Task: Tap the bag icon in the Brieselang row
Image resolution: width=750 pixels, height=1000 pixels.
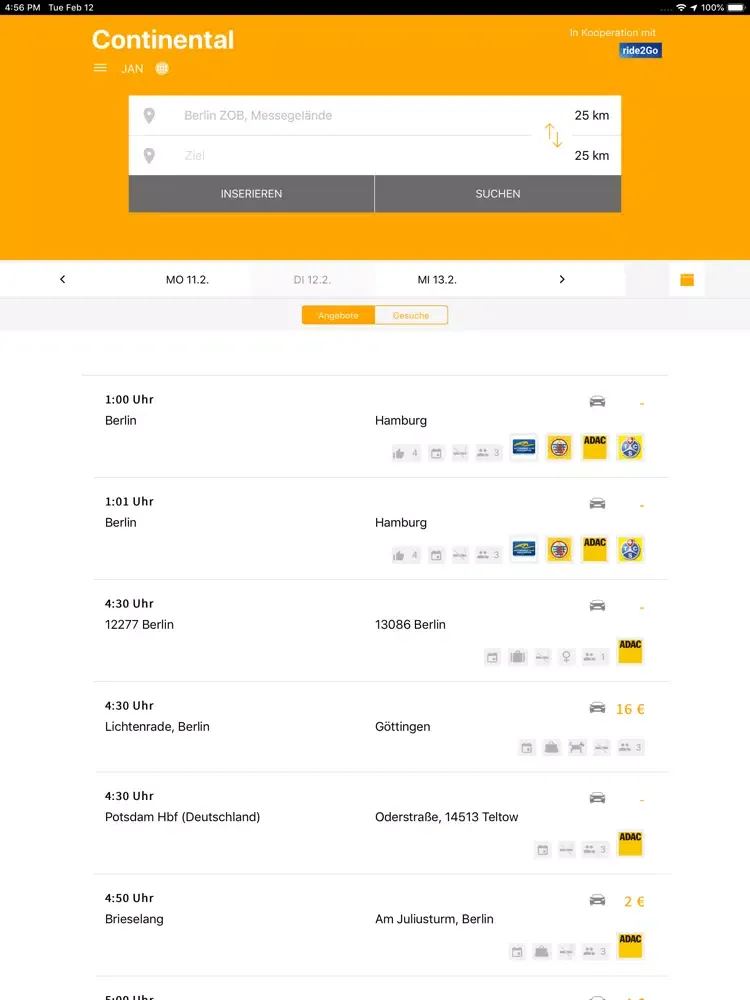Action: click(541, 952)
